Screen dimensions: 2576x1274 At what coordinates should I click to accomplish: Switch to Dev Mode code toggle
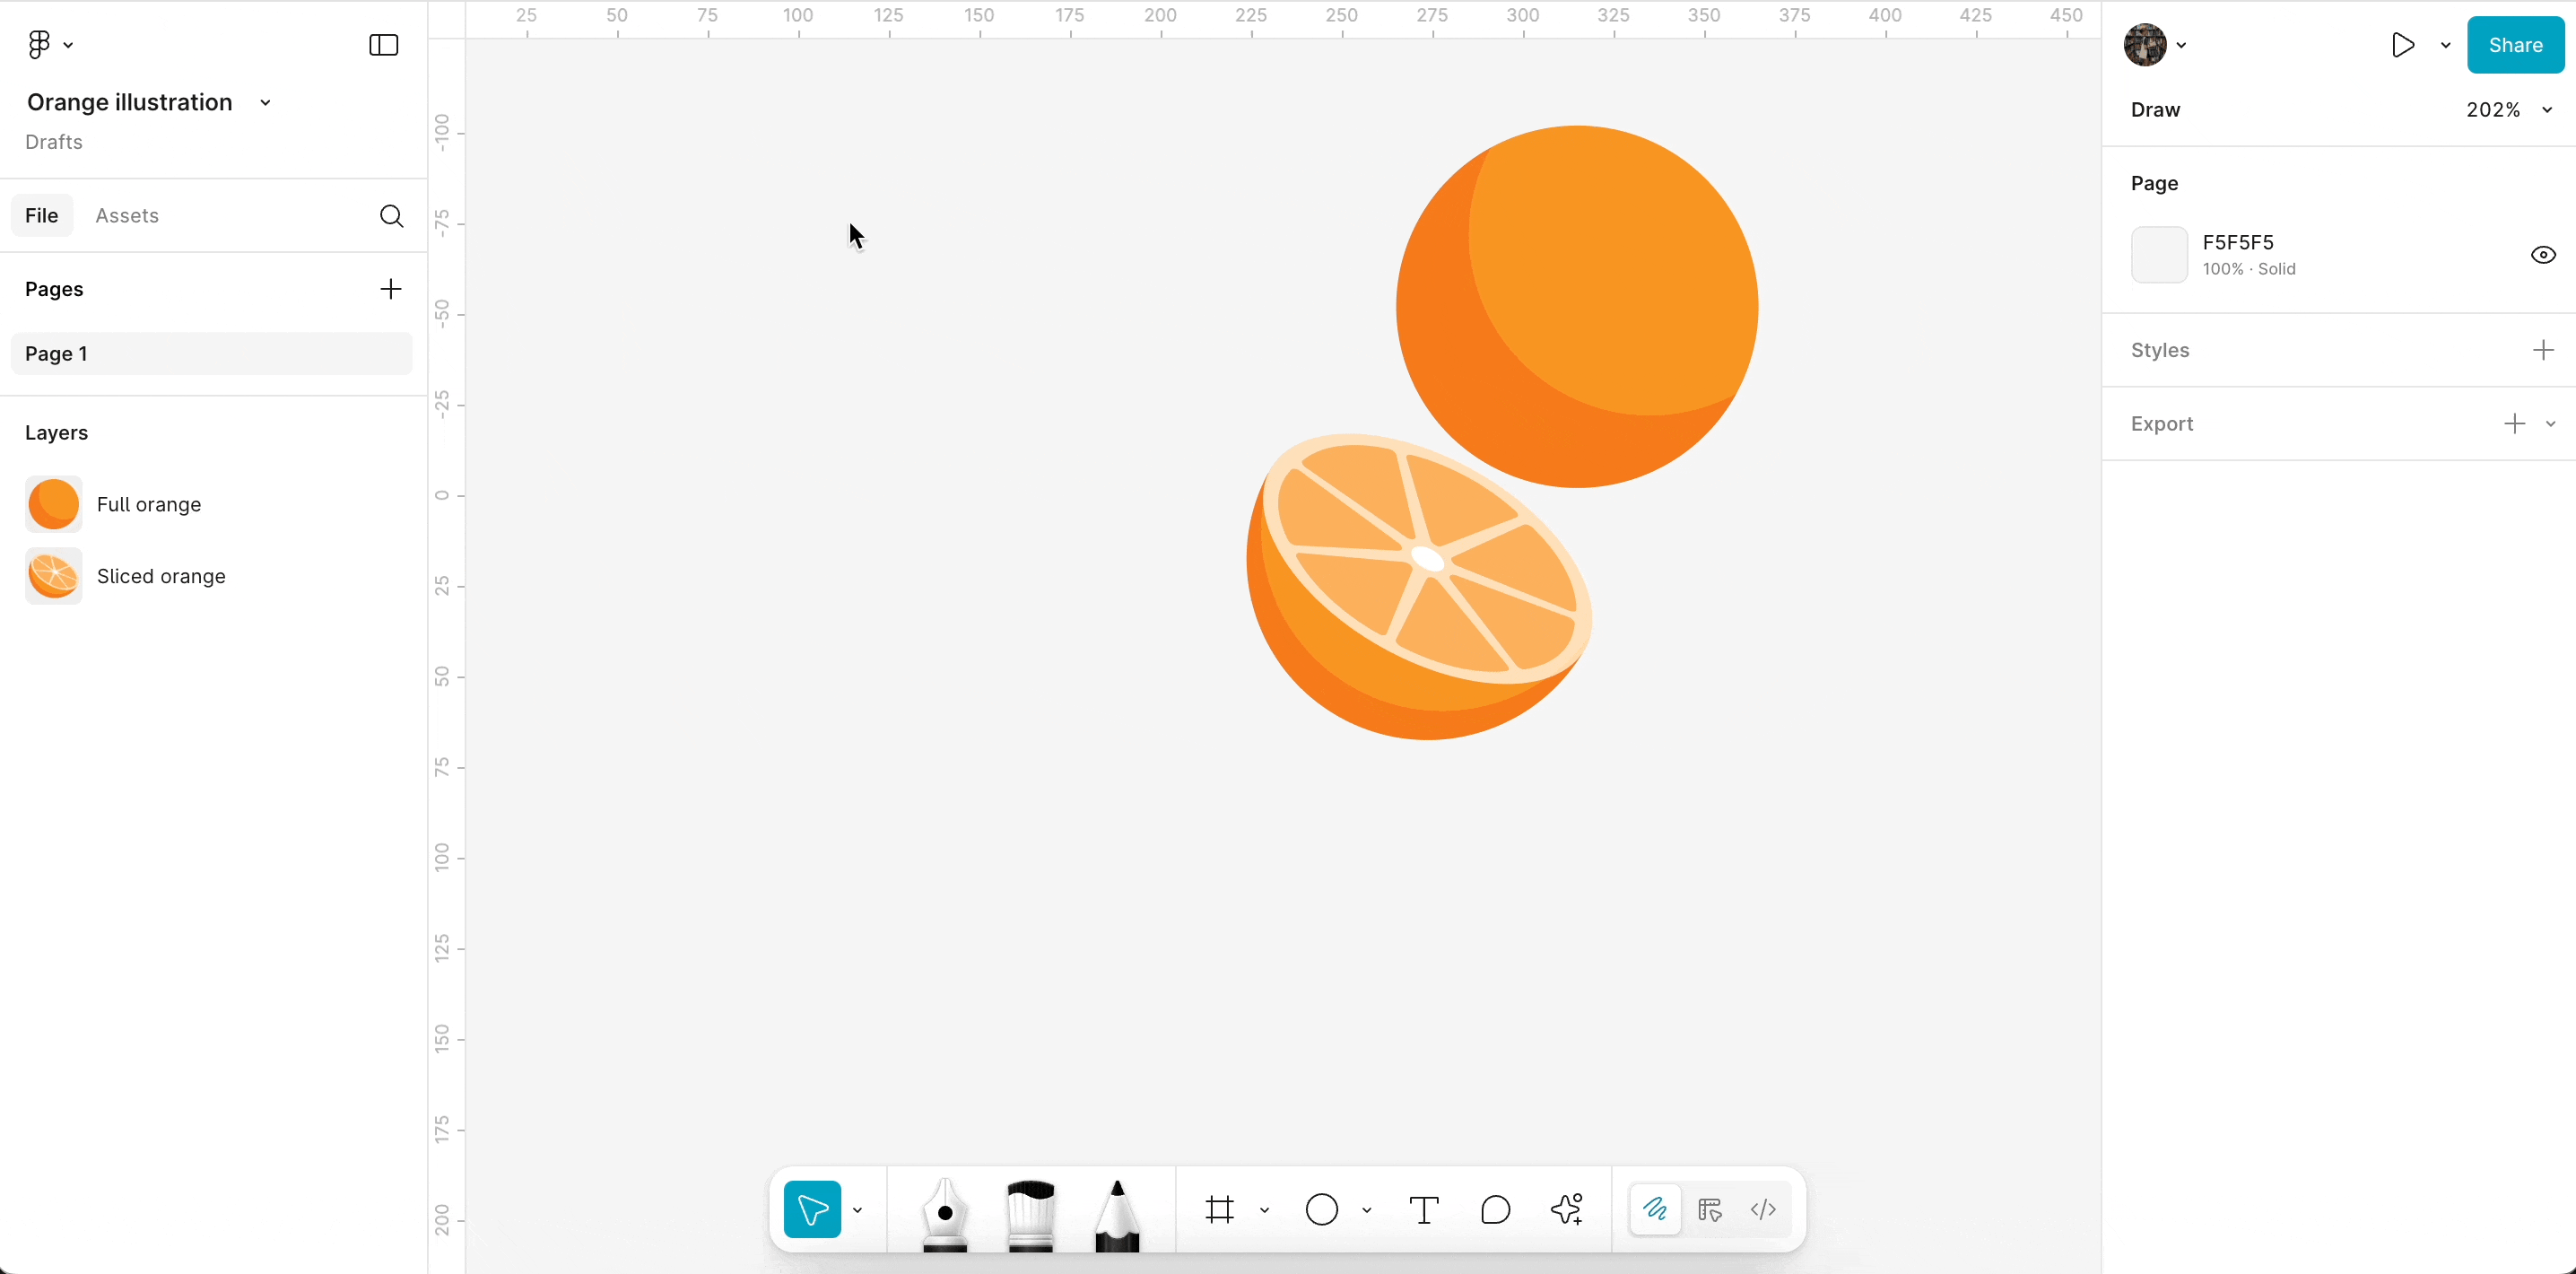pyautogui.click(x=1763, y=1210)
